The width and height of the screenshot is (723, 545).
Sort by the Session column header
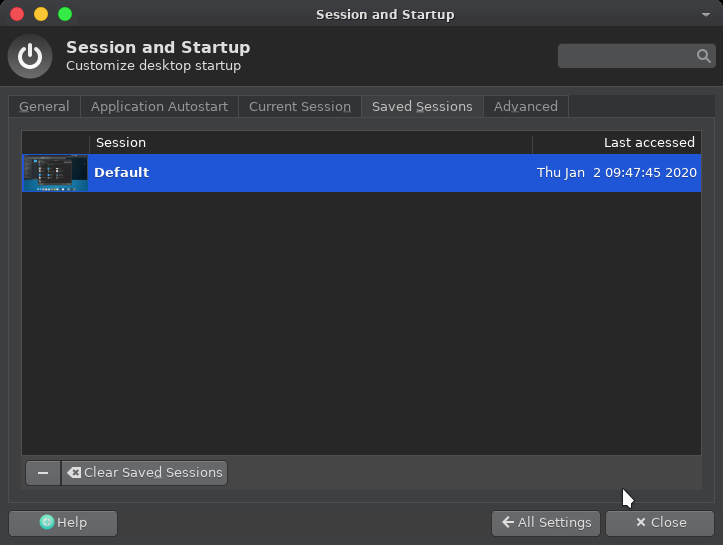pyautogui.click(x=310, y=143)
